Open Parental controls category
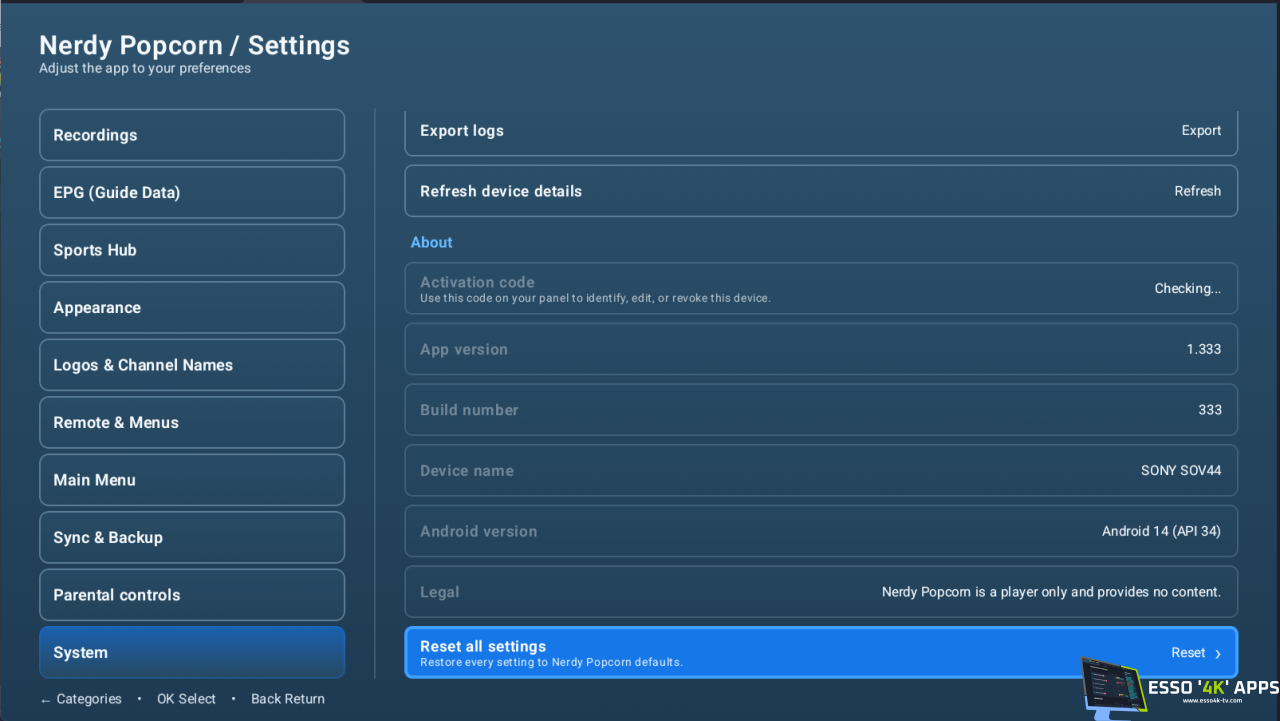 click(x=192, y=595)
